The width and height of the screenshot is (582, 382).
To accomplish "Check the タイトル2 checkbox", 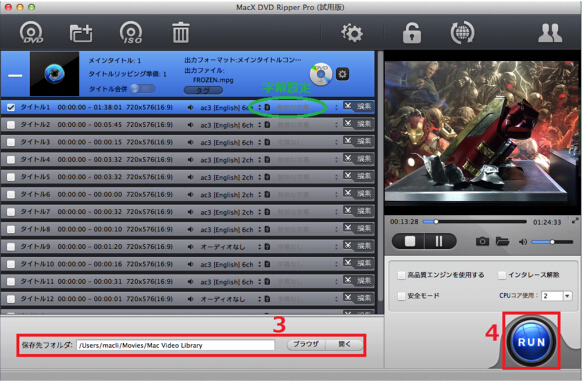I will pyautogui.click(x=11, y=125).
